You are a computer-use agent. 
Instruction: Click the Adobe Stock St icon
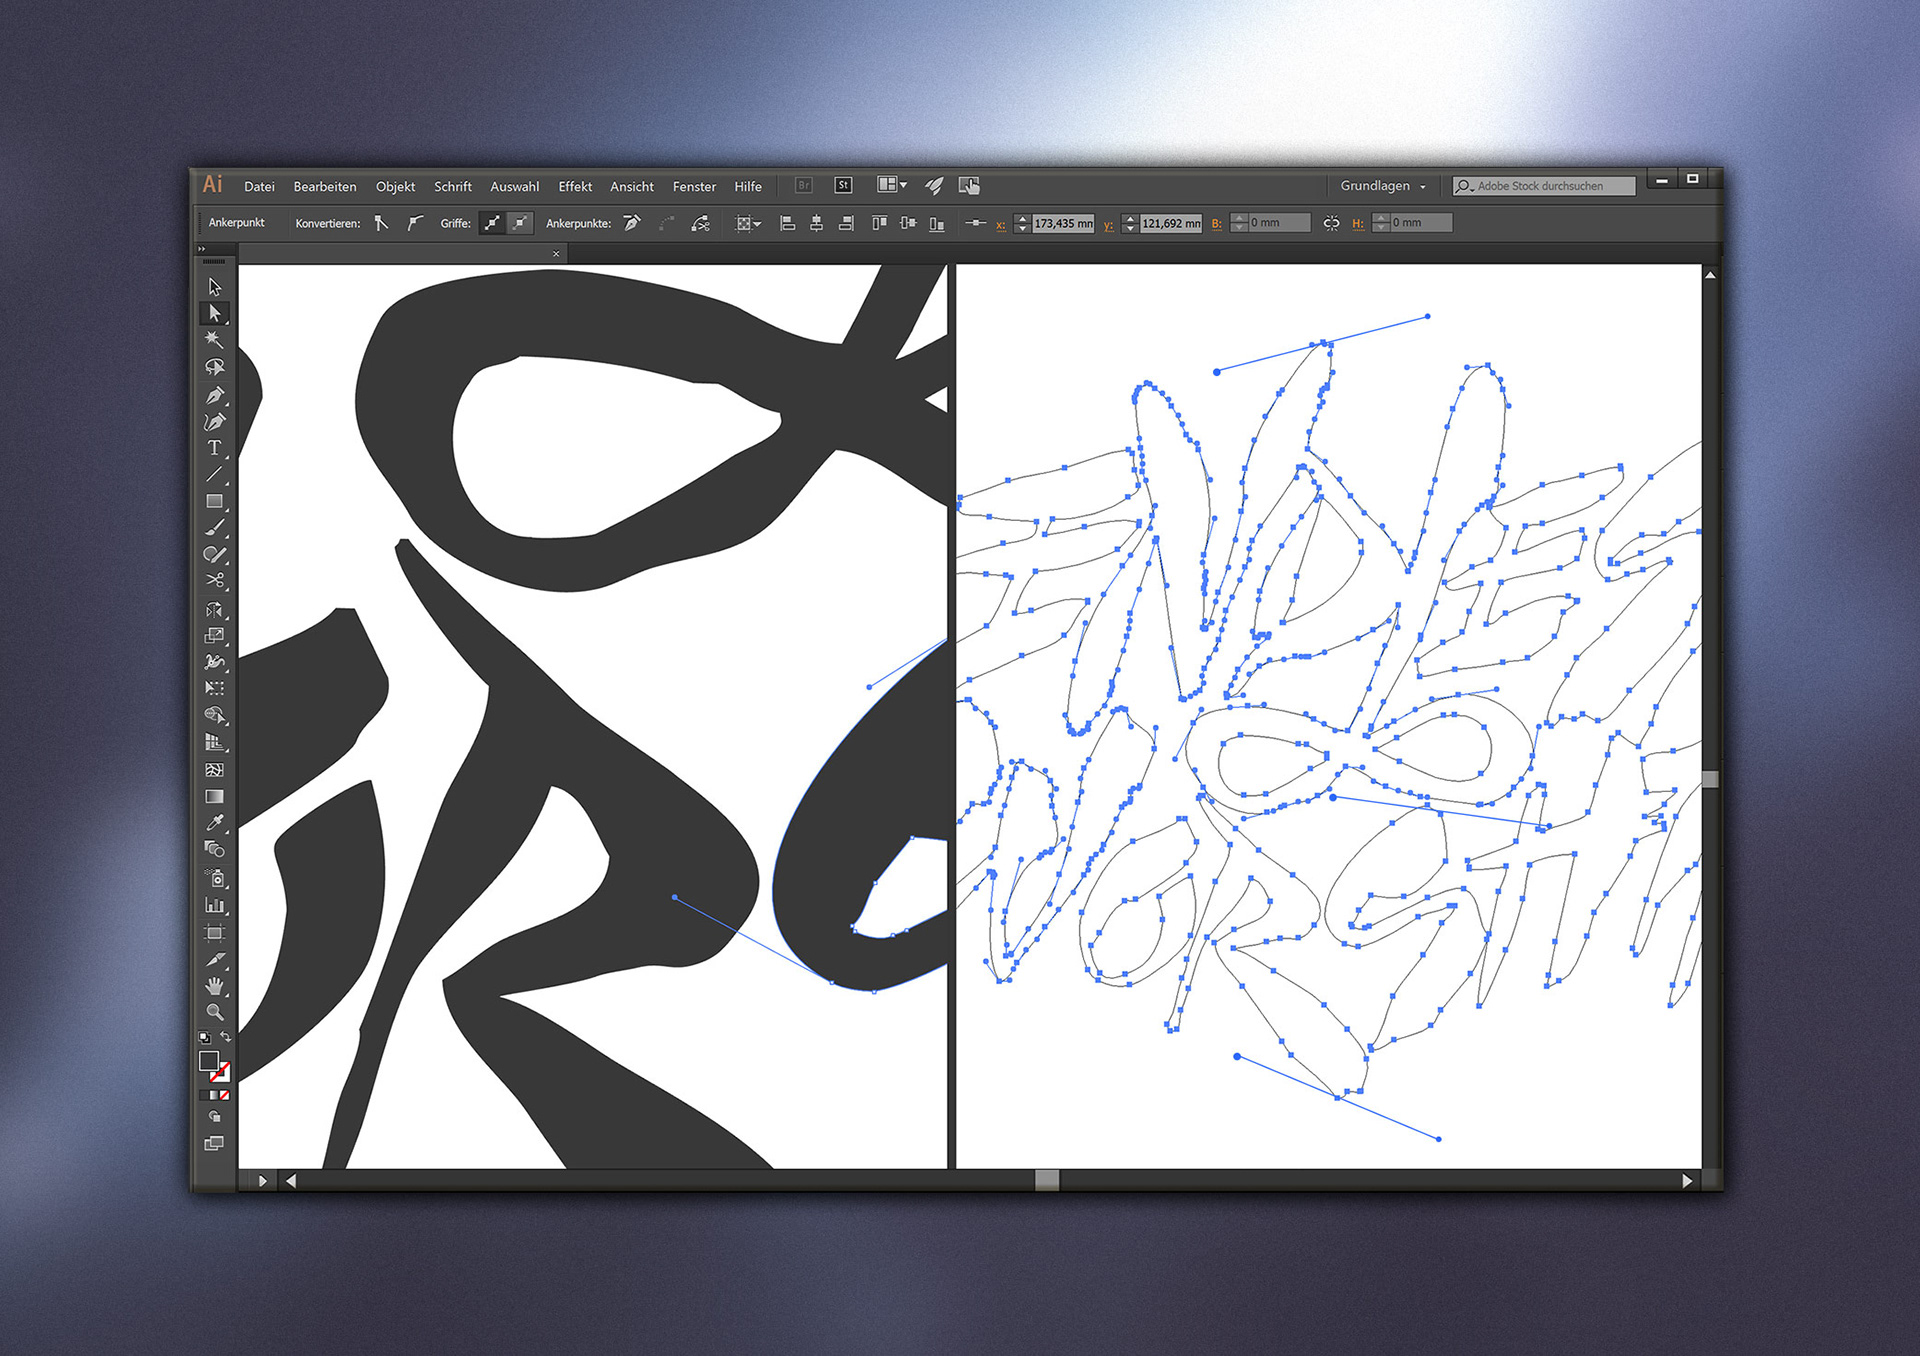[x=843, y=186]
